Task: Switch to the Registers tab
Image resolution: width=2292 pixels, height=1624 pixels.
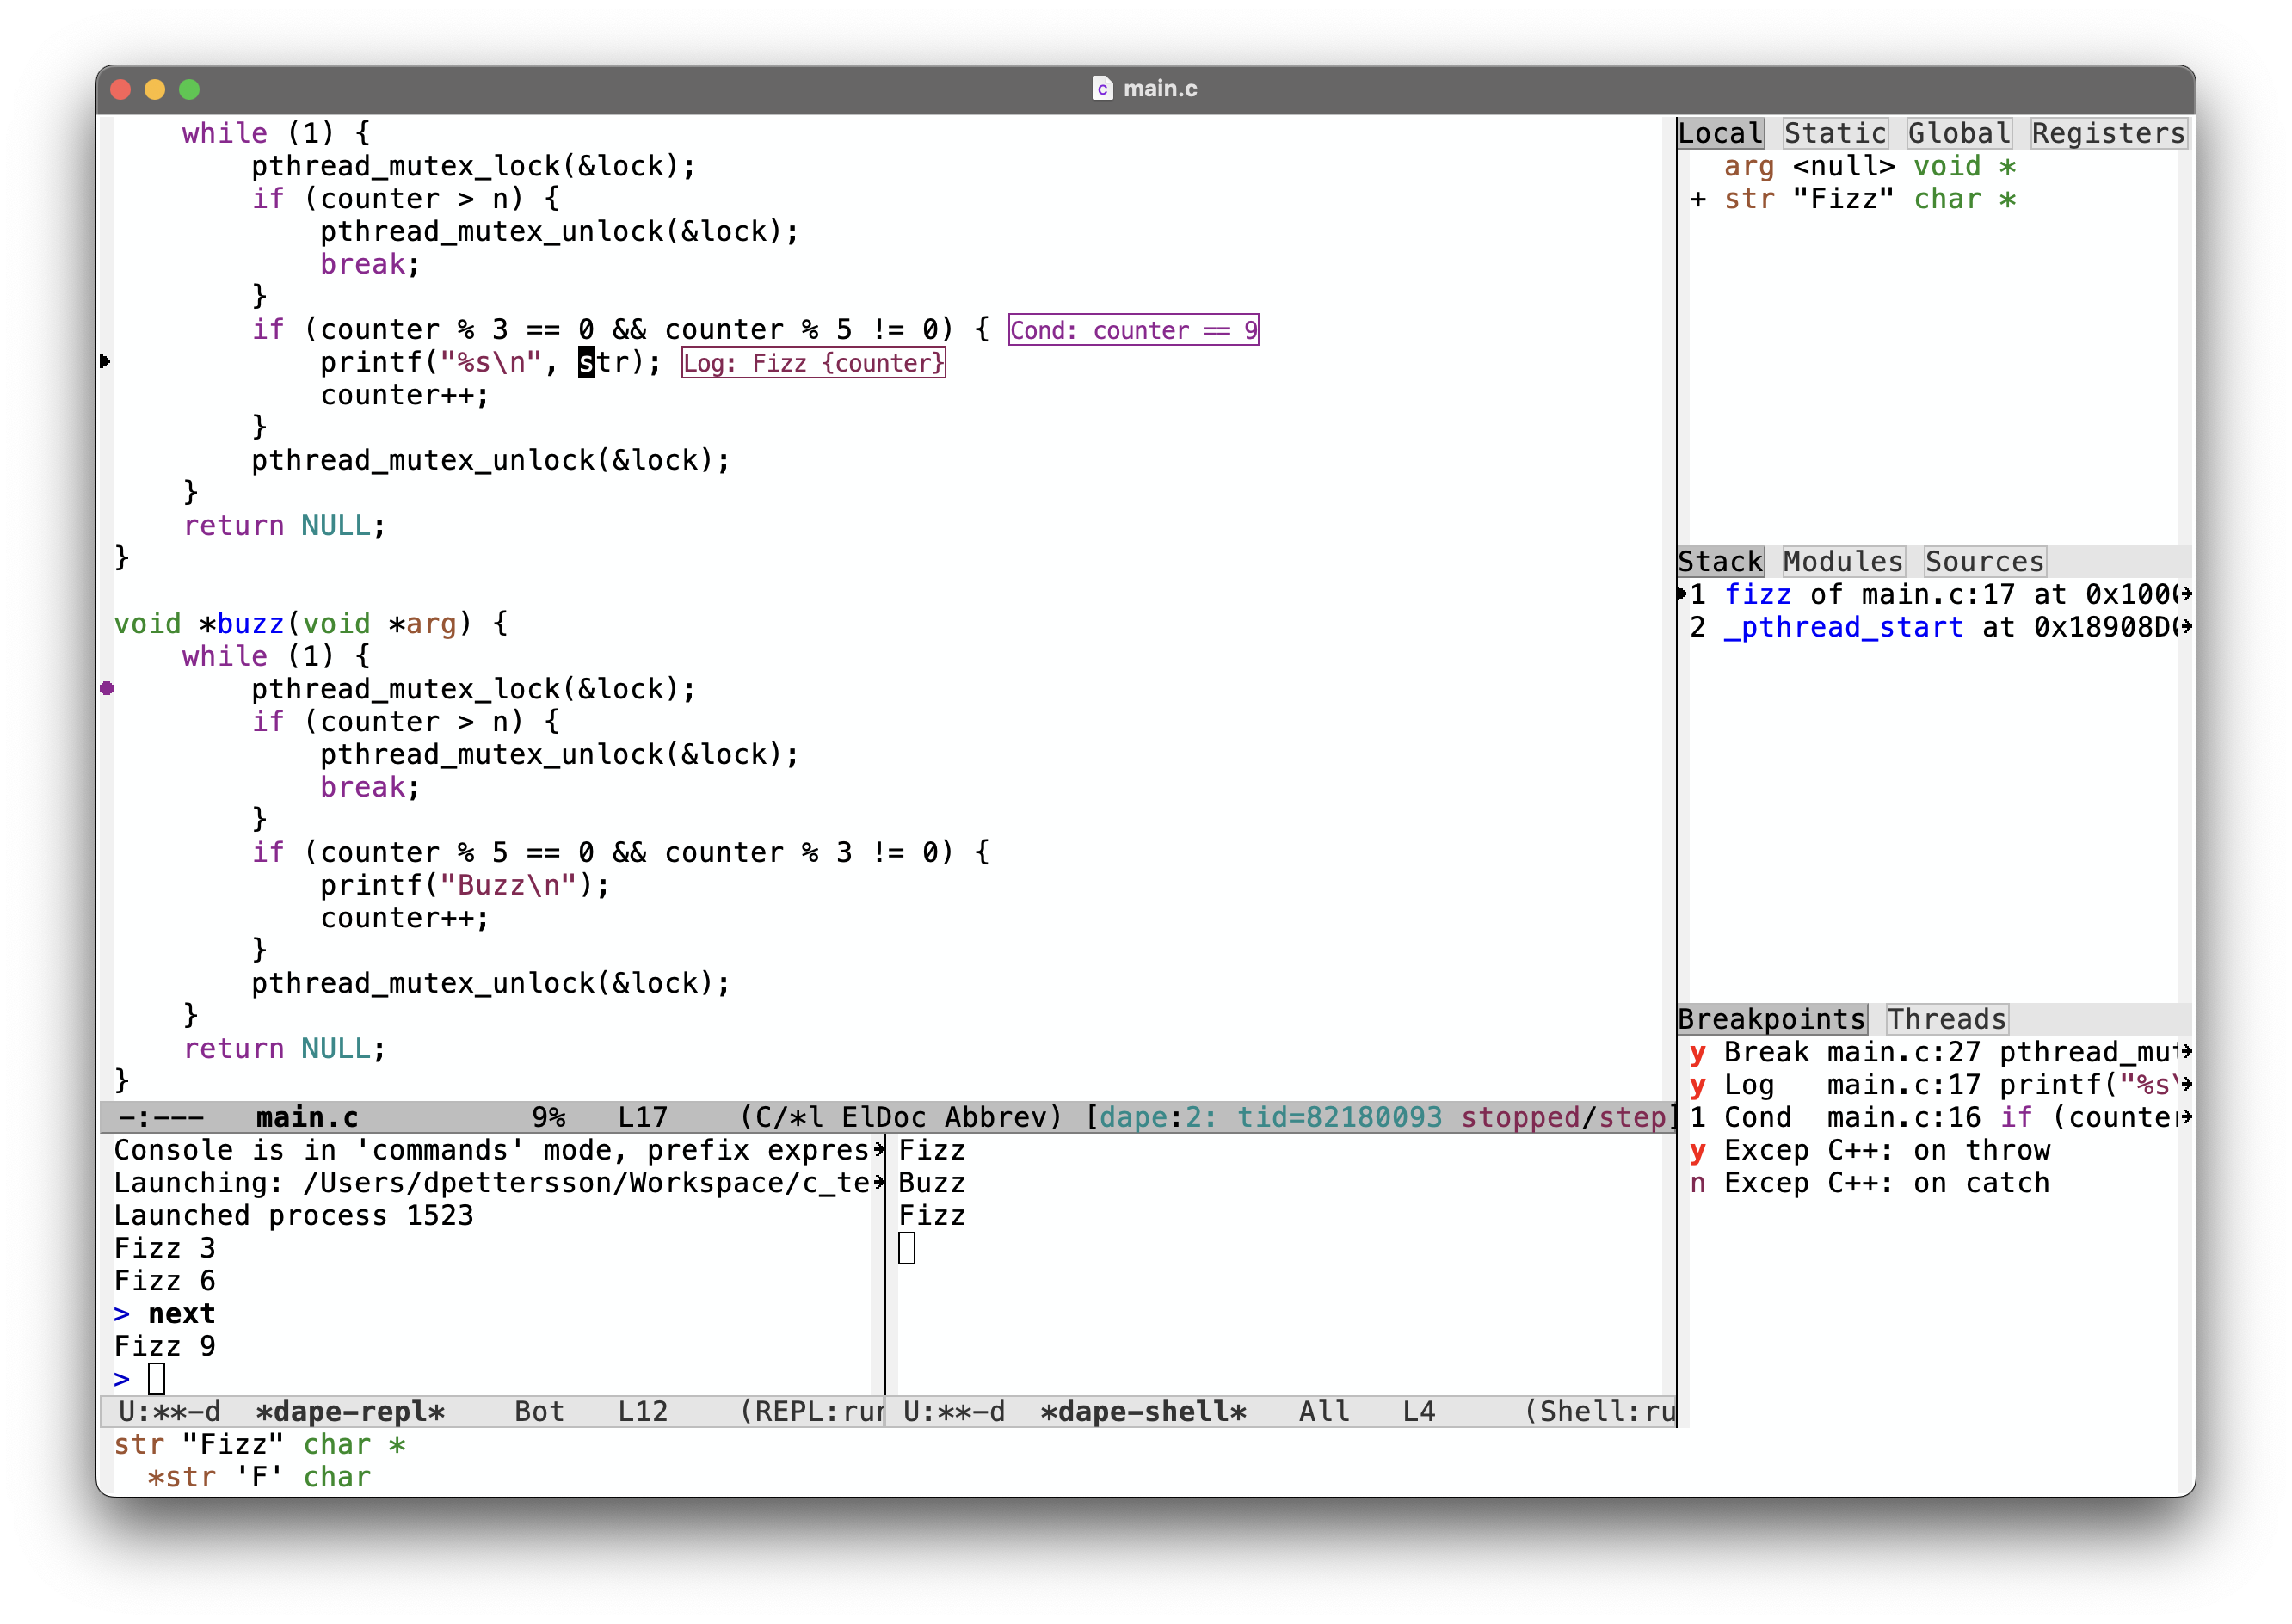Action: coord(2107,133)
